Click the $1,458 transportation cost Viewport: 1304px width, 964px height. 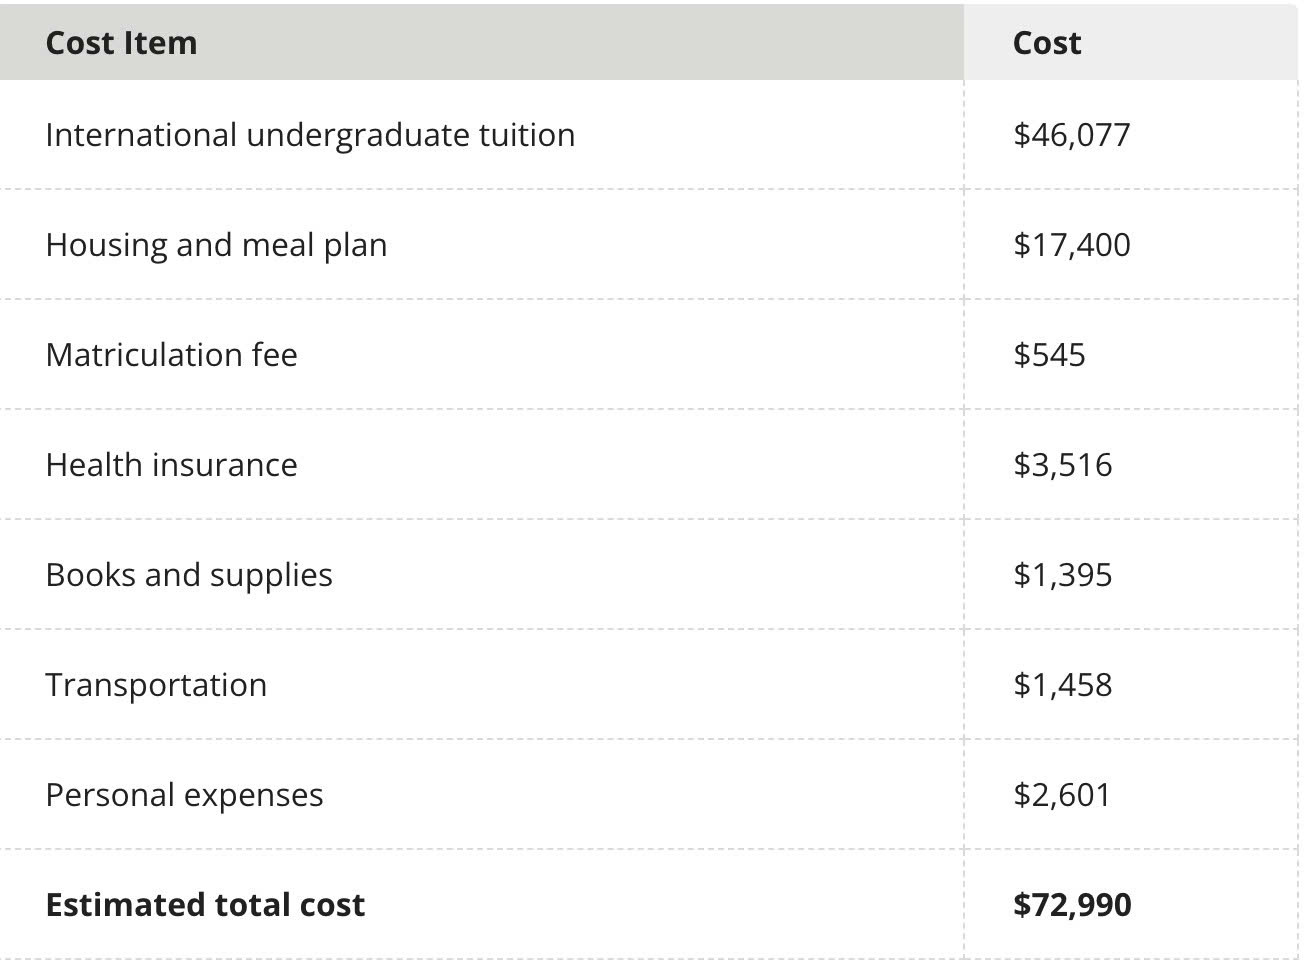[x=1062, y=685]
